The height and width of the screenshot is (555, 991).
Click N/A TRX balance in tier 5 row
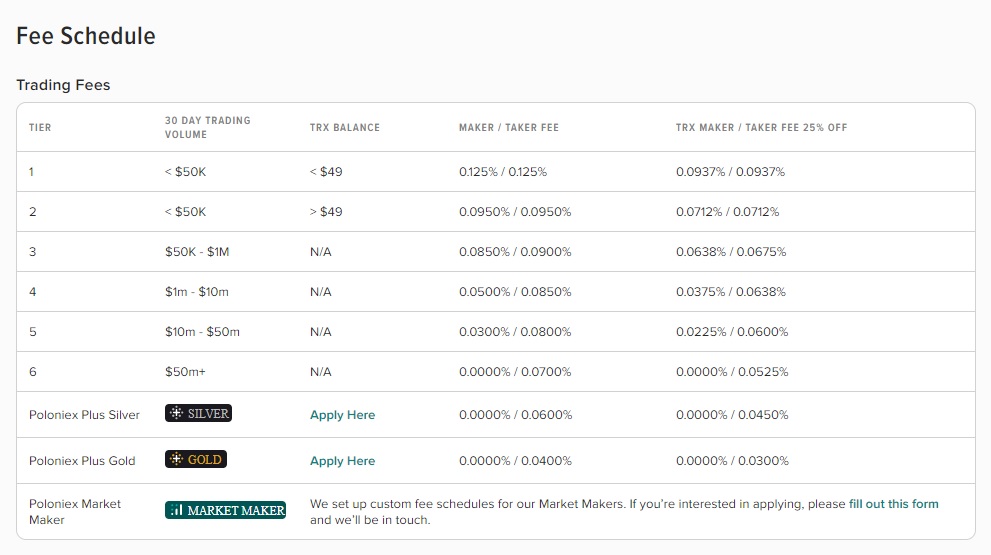[x=320, y=332]
